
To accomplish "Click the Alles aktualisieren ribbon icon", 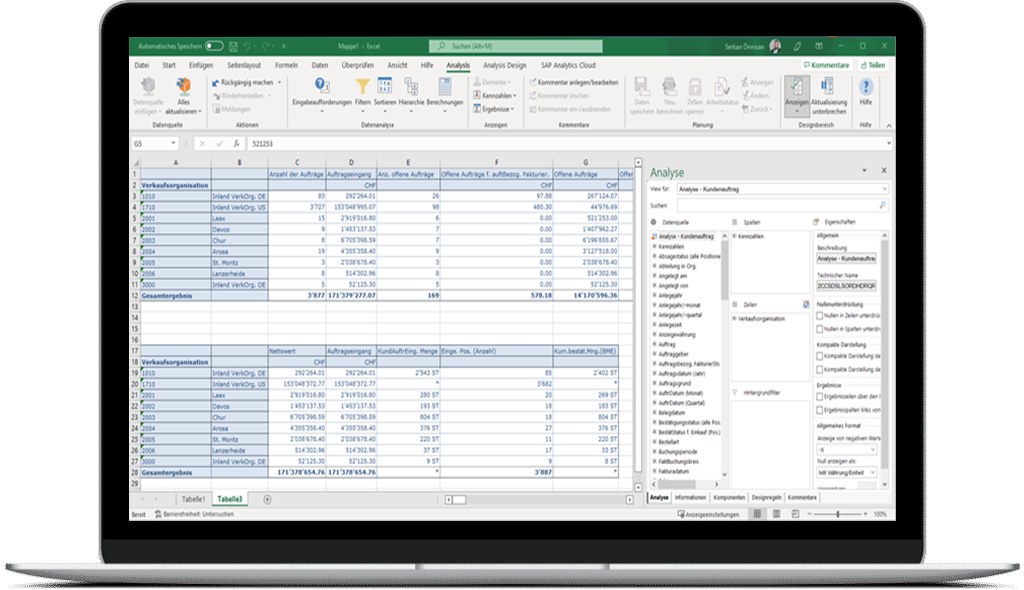I will [184, 86].
